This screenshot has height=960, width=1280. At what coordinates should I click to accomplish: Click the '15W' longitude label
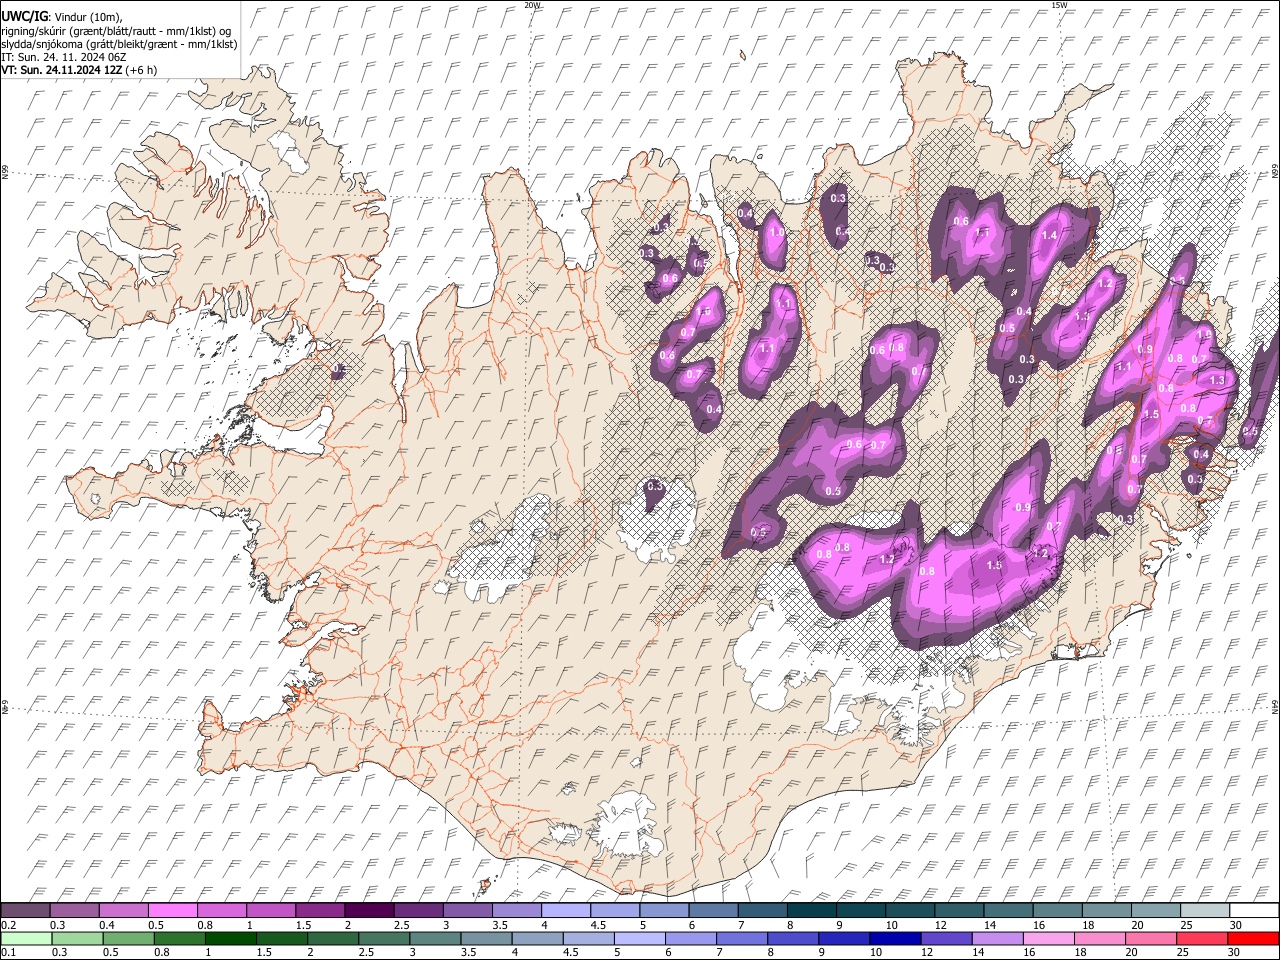pyautogui.click(x=1059, y=5)
